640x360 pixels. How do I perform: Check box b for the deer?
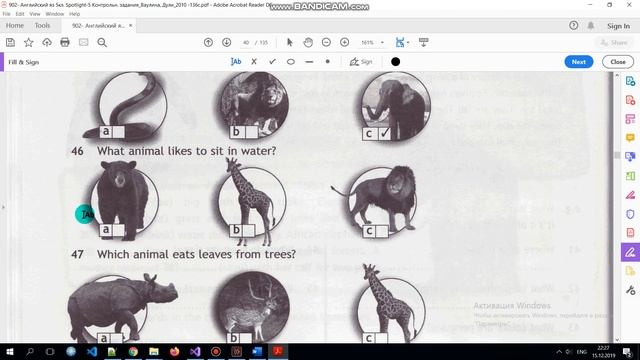click(246, 338)
